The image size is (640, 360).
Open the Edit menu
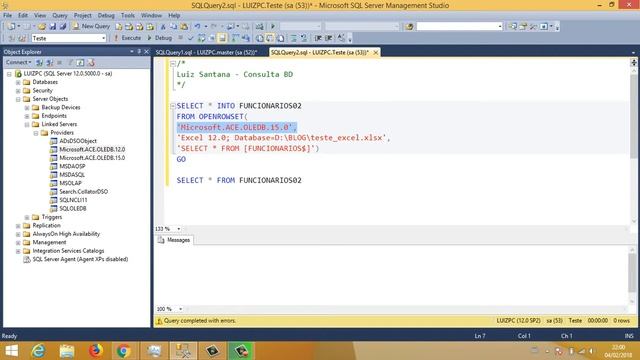(x=23, y=15)
